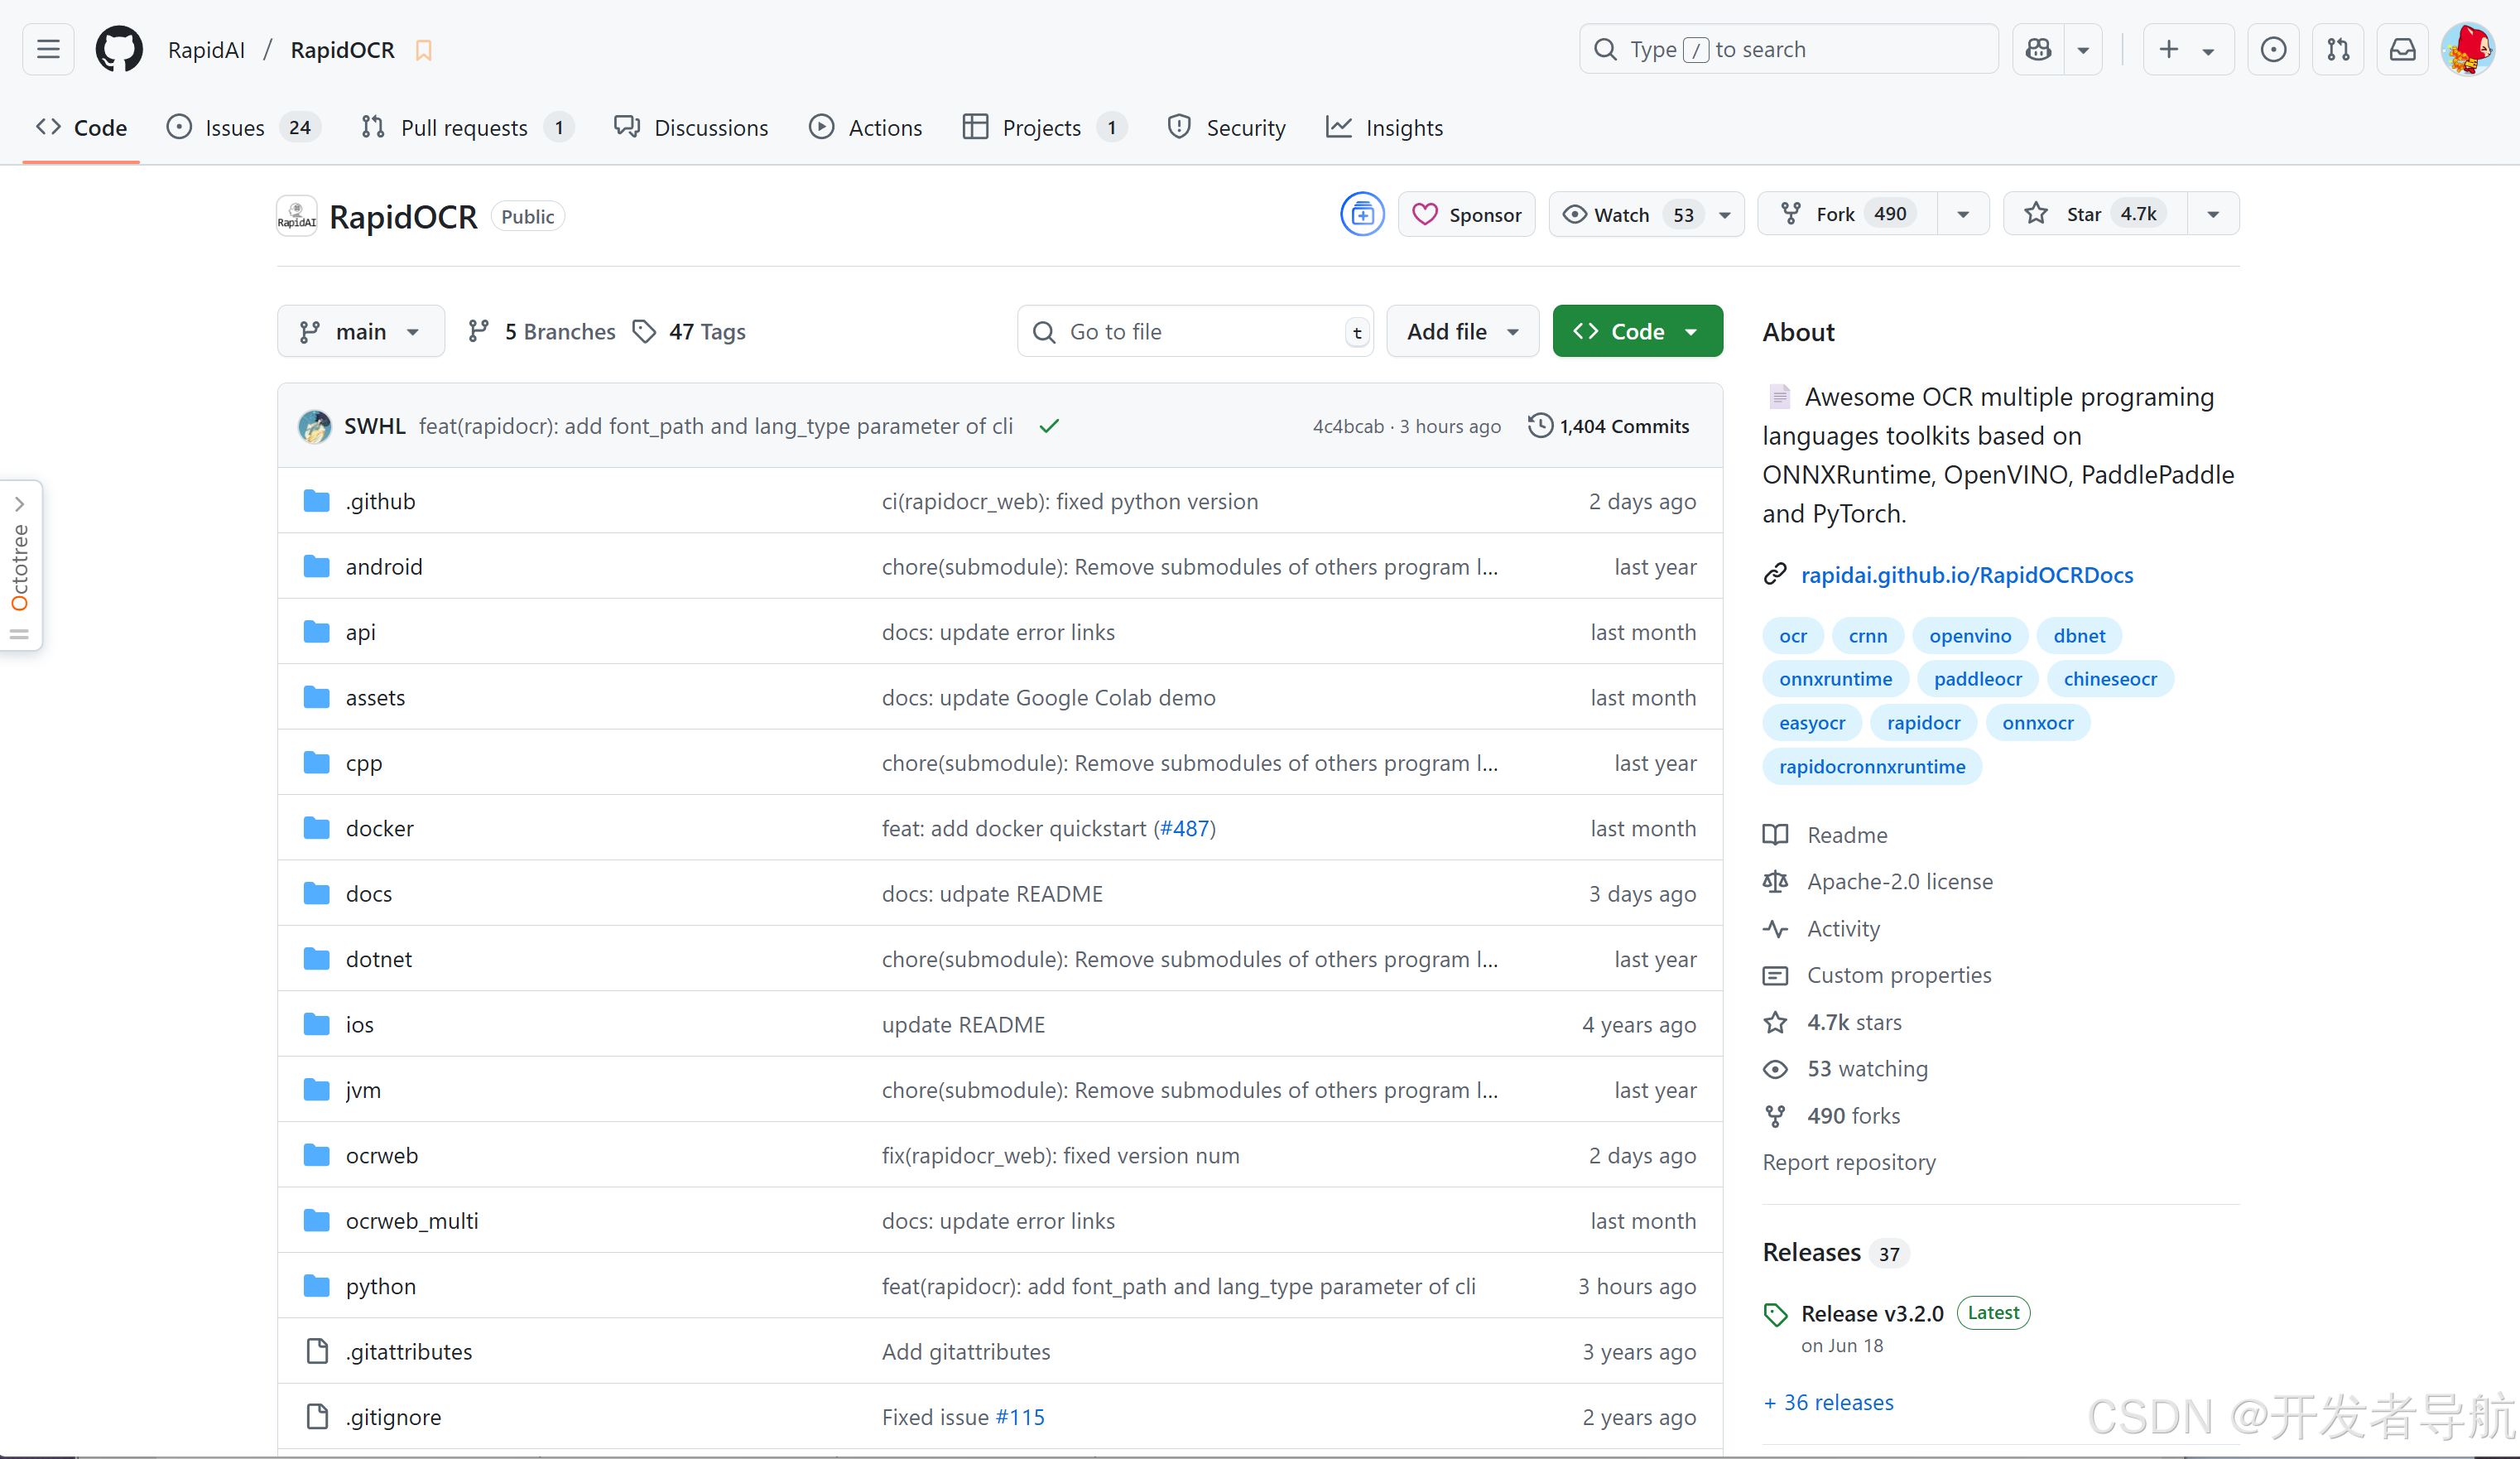Open the Copilot chat icon

2038,49
